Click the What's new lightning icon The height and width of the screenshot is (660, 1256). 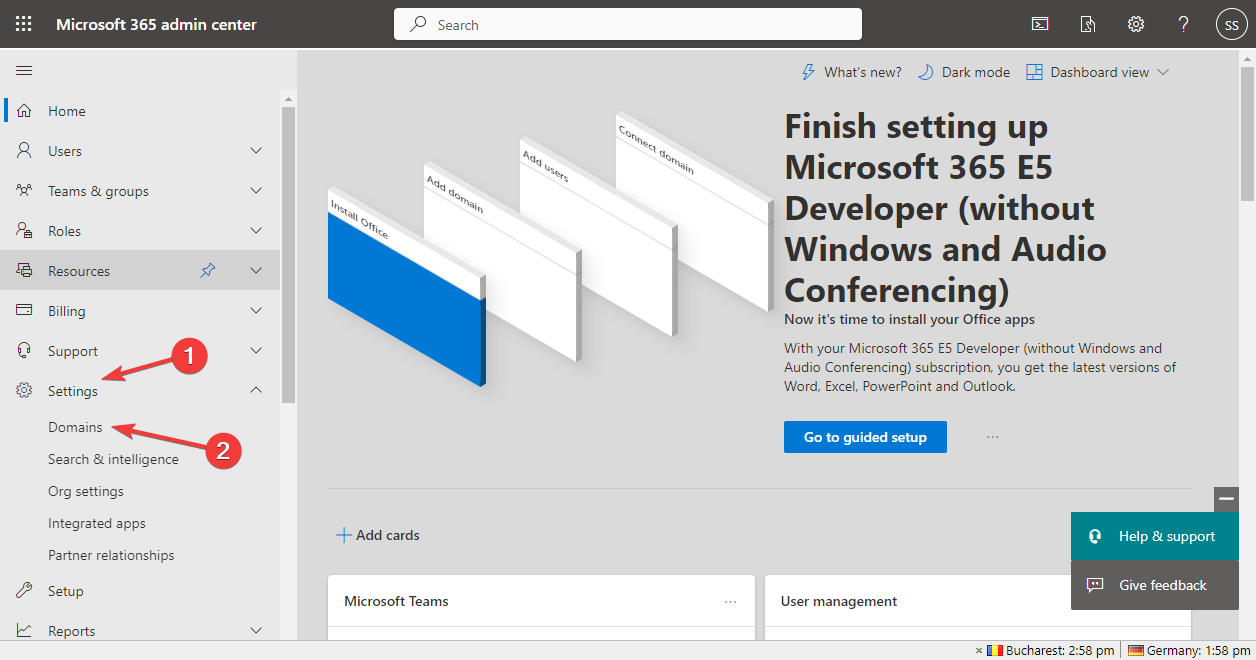point(808,72)
